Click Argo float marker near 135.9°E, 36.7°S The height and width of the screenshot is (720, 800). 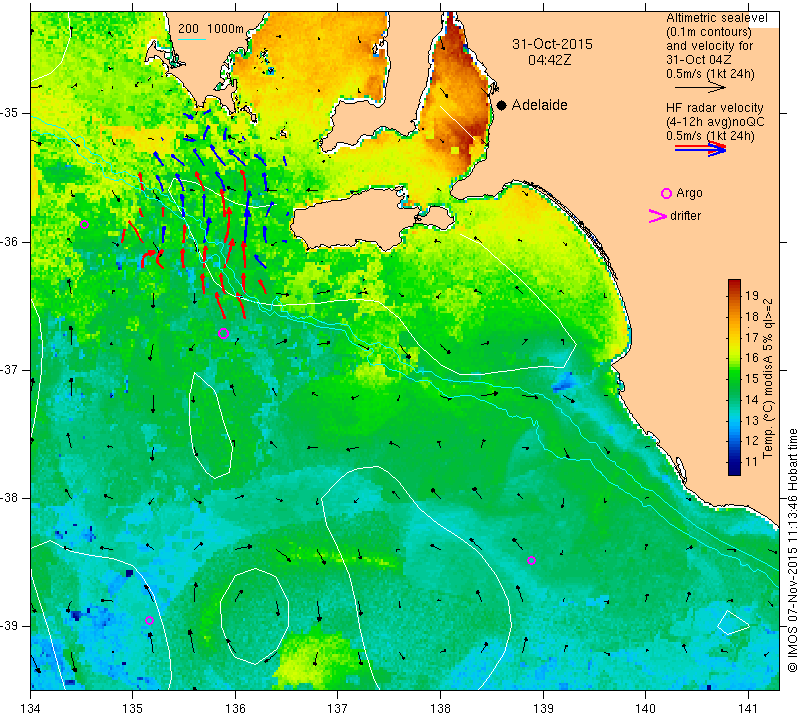point(223,334)
